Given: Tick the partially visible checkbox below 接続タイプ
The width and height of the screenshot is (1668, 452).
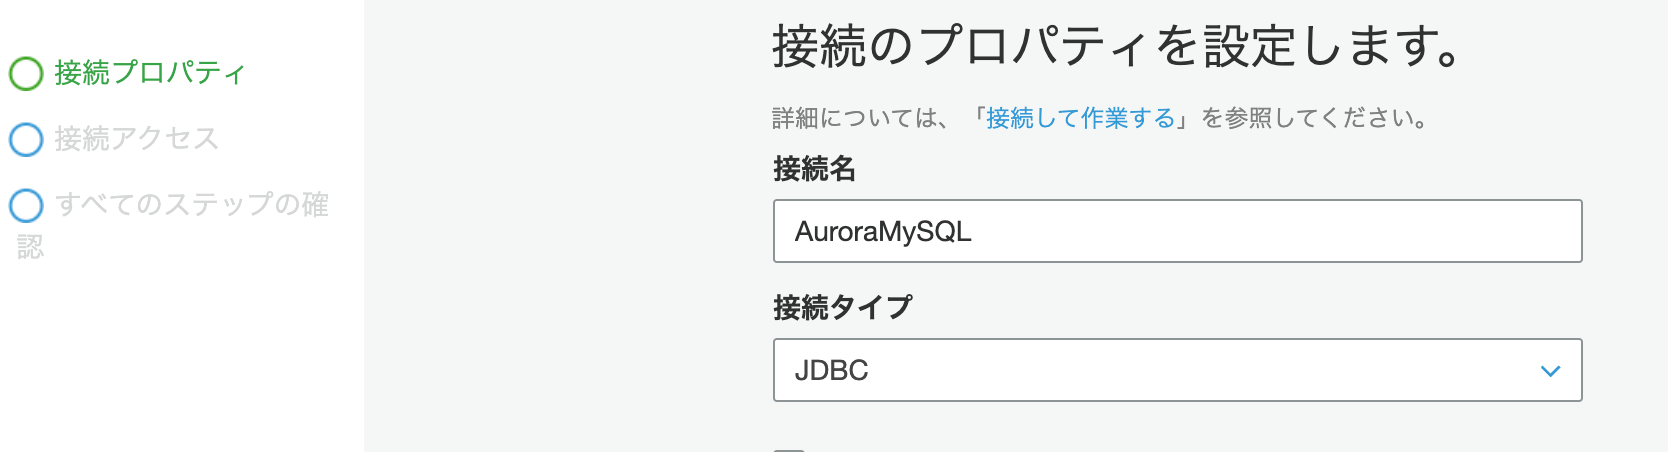Looking at the screenshot, I should coord(789,450).
